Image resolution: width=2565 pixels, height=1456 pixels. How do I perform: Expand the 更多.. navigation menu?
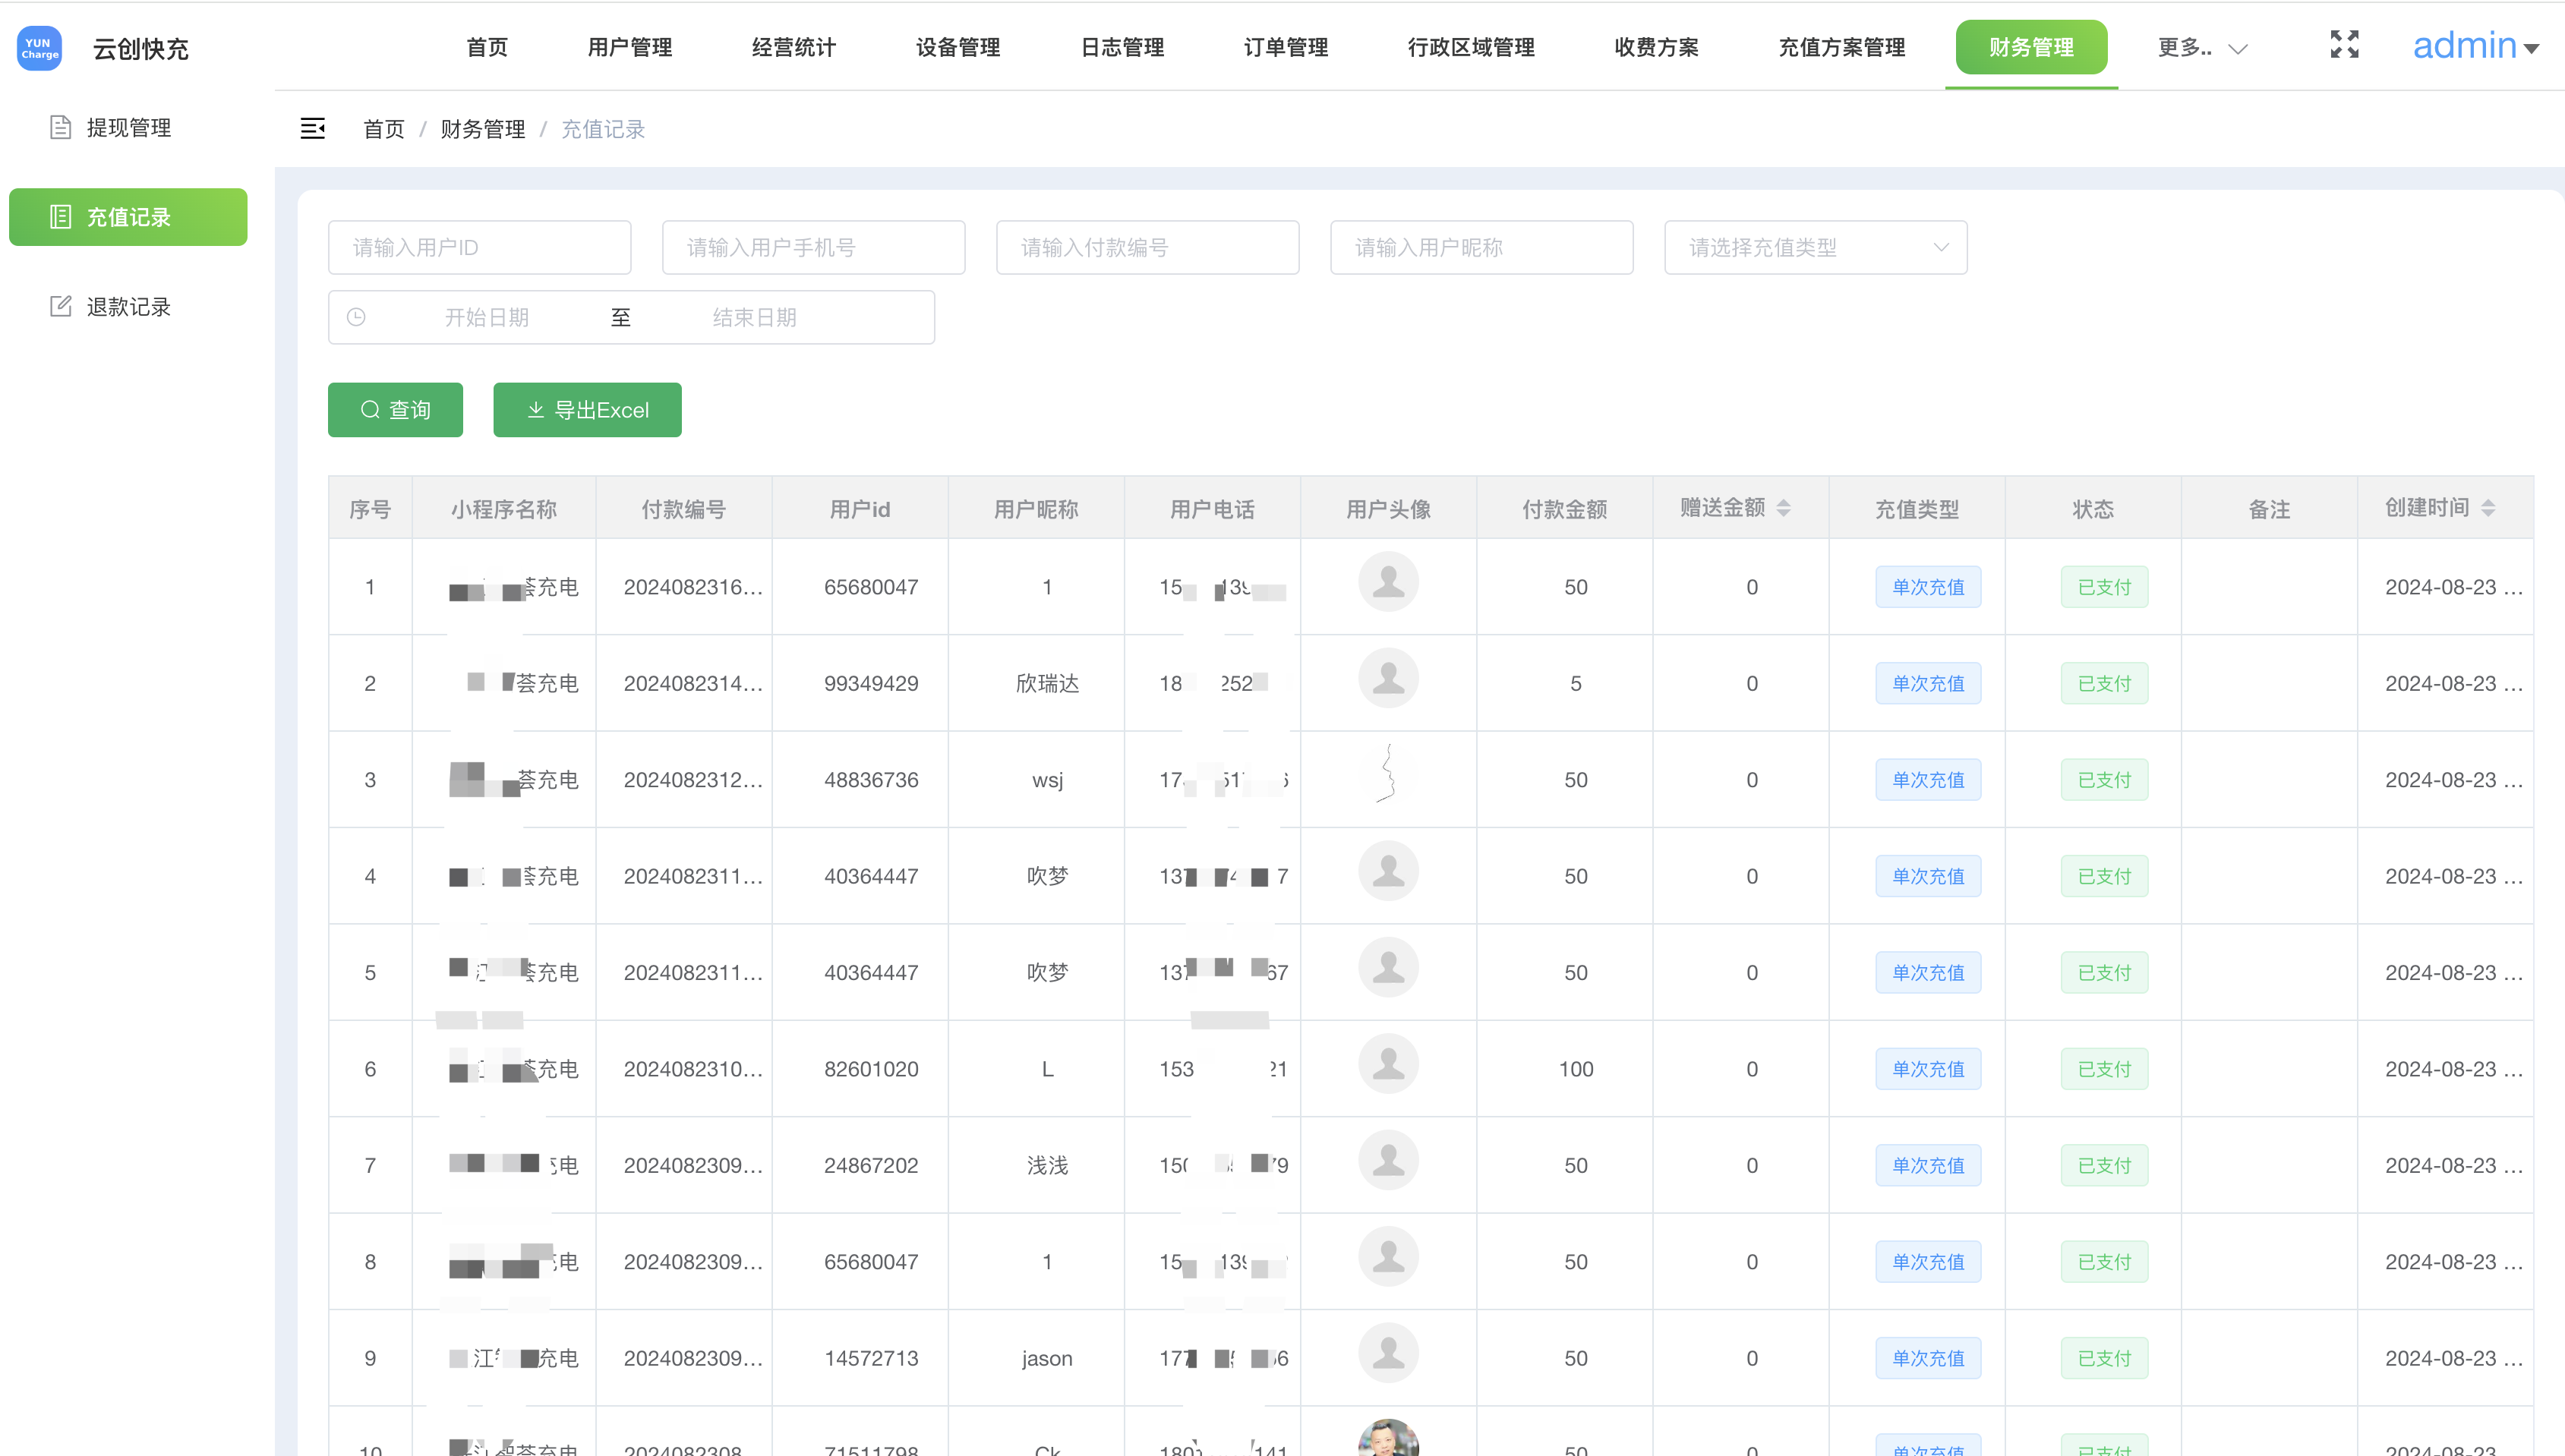pos(2202,48)
